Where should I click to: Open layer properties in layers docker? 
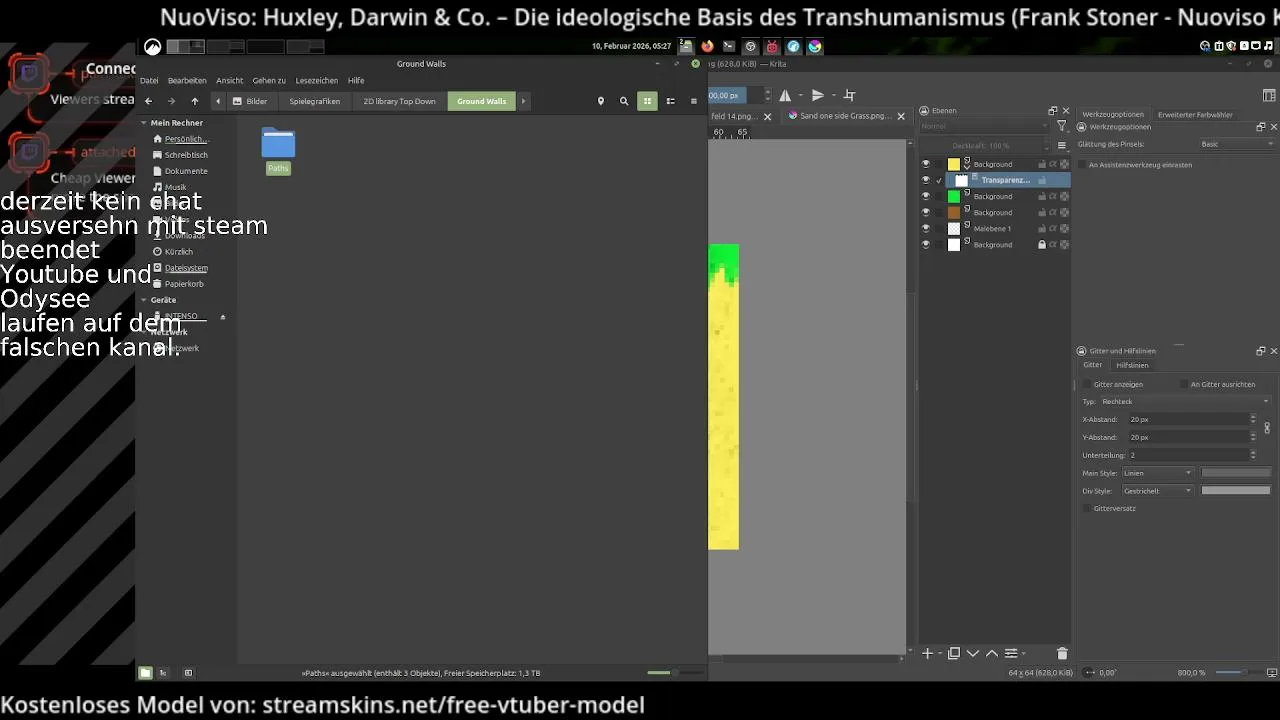[x=1011, y=653]
